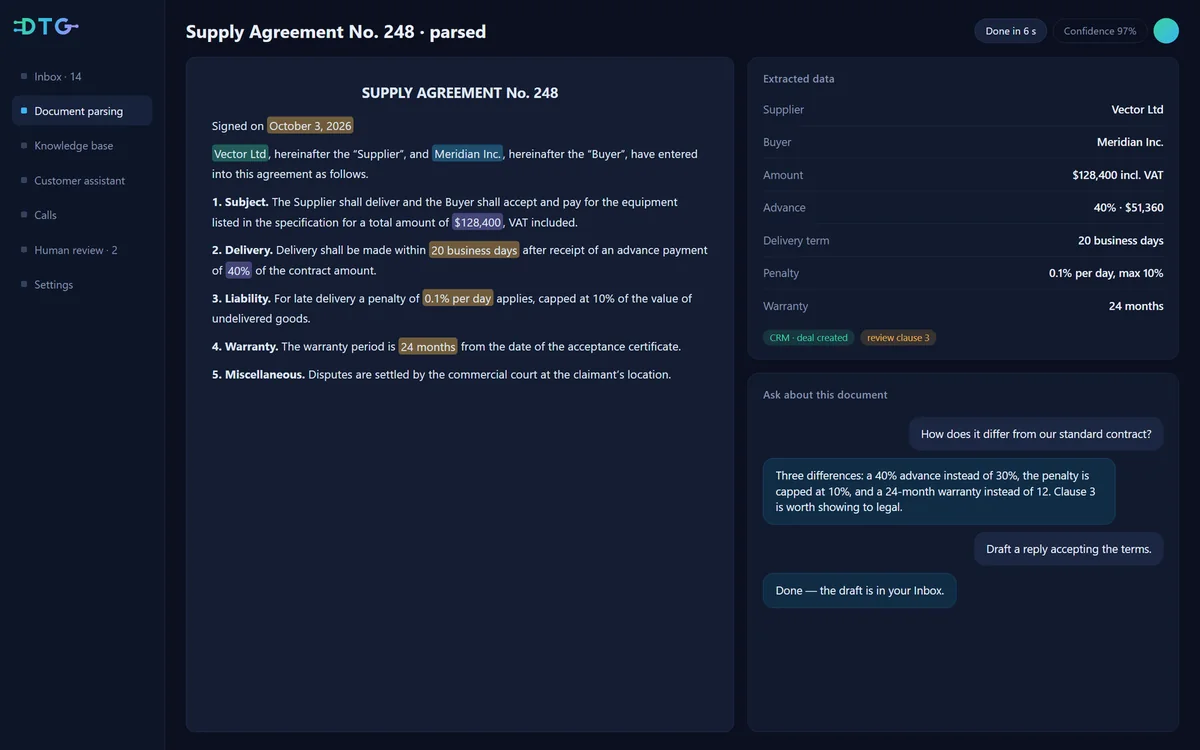Click page title "Supply Agreement No. 248 · parsed"
The image size is (1200, 750).
coord(336,32)
